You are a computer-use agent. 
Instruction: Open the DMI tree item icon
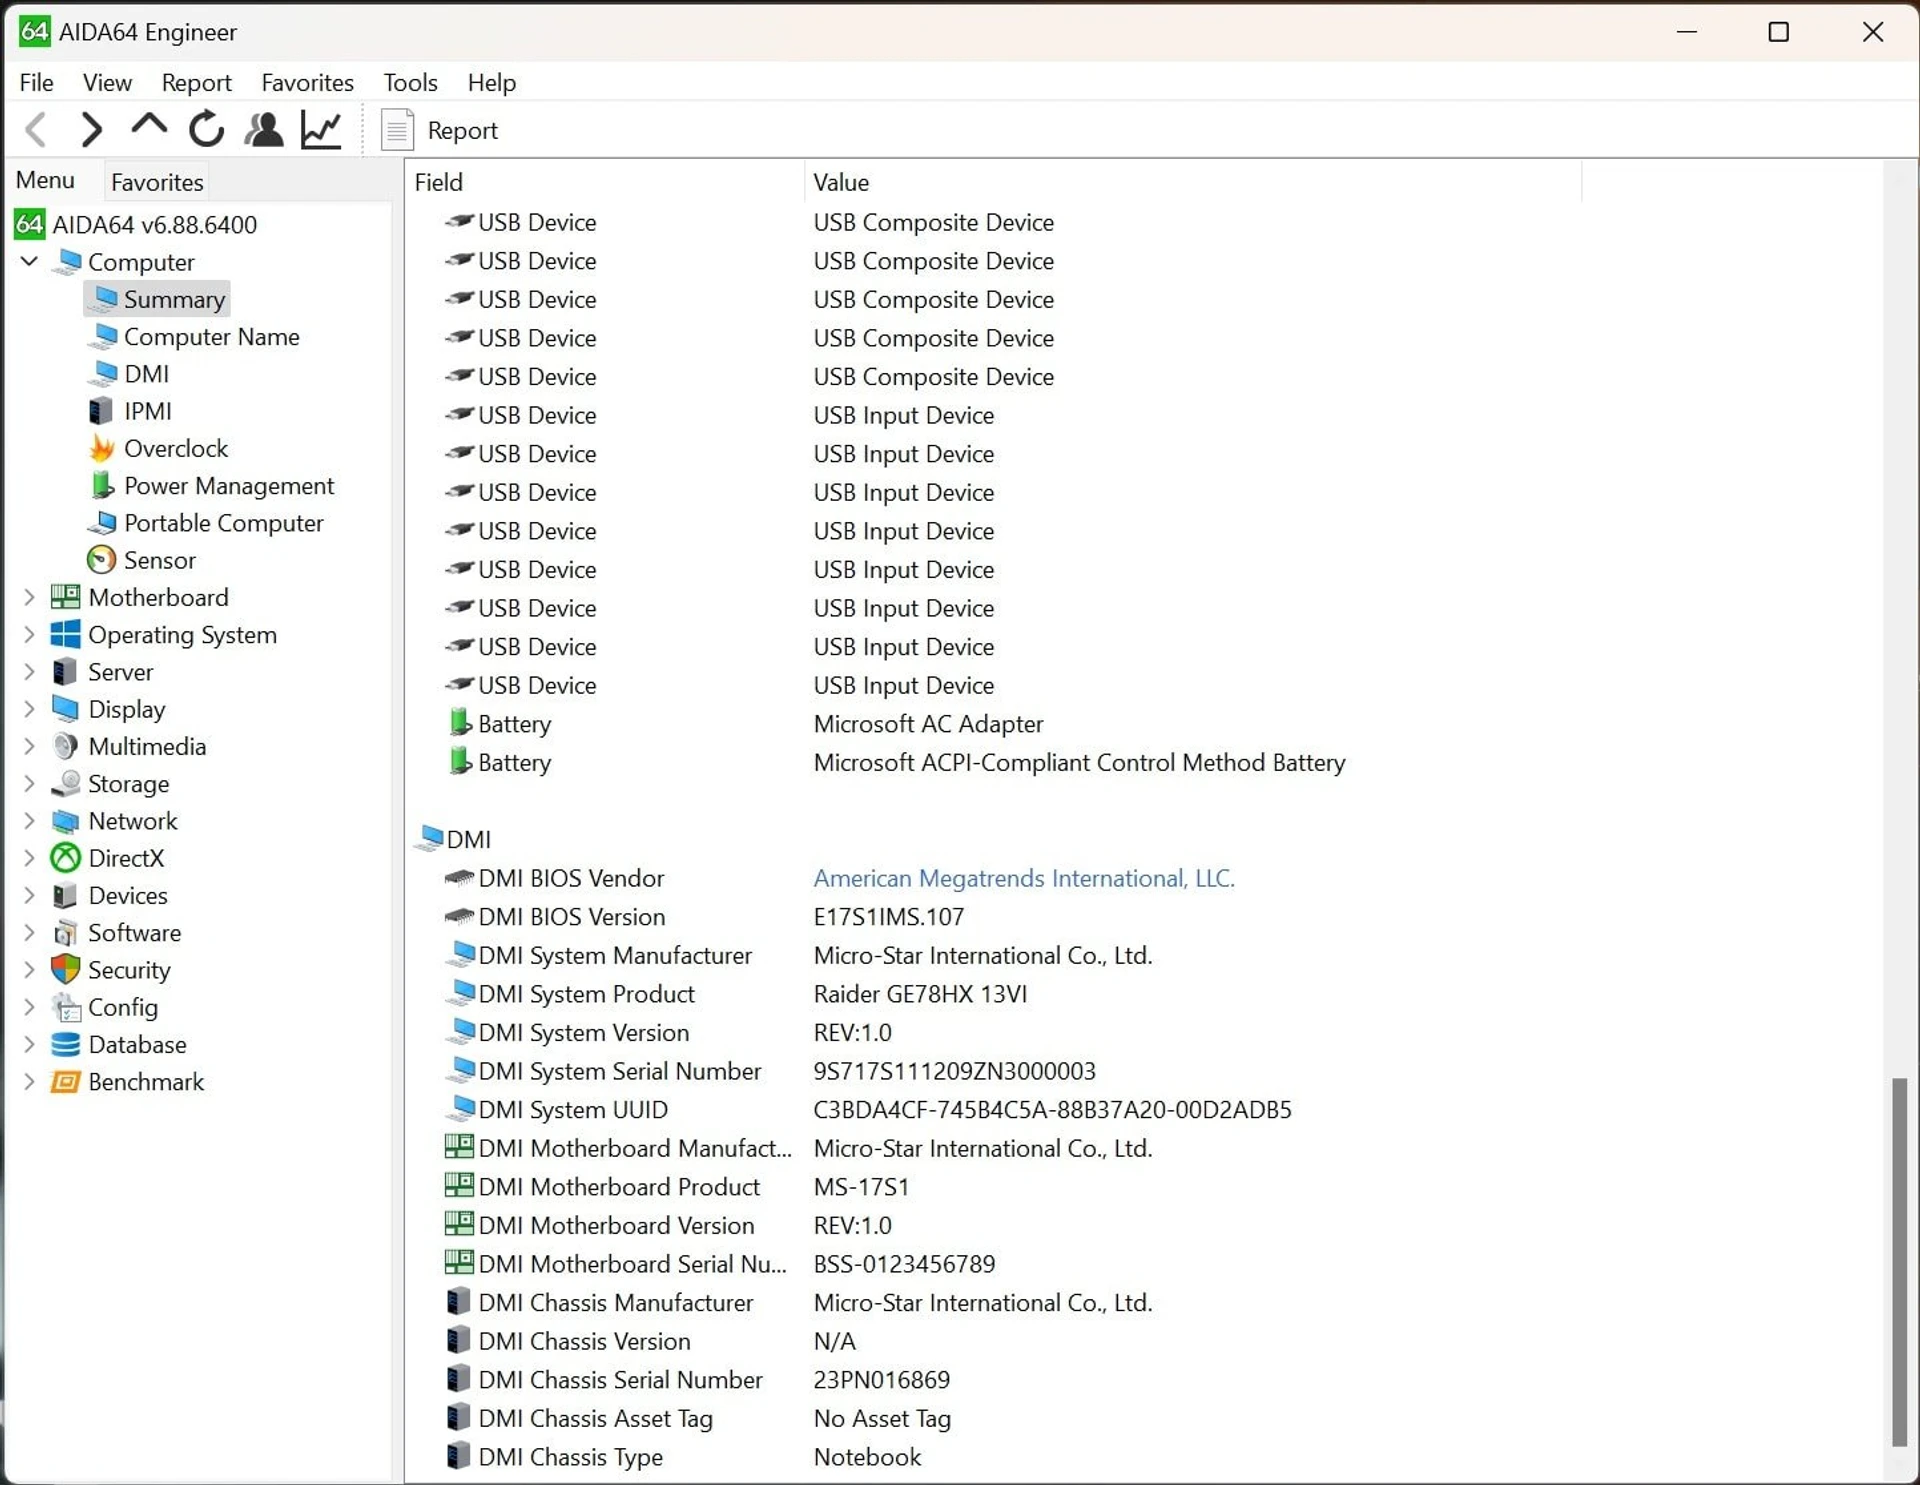click(103, 373)
